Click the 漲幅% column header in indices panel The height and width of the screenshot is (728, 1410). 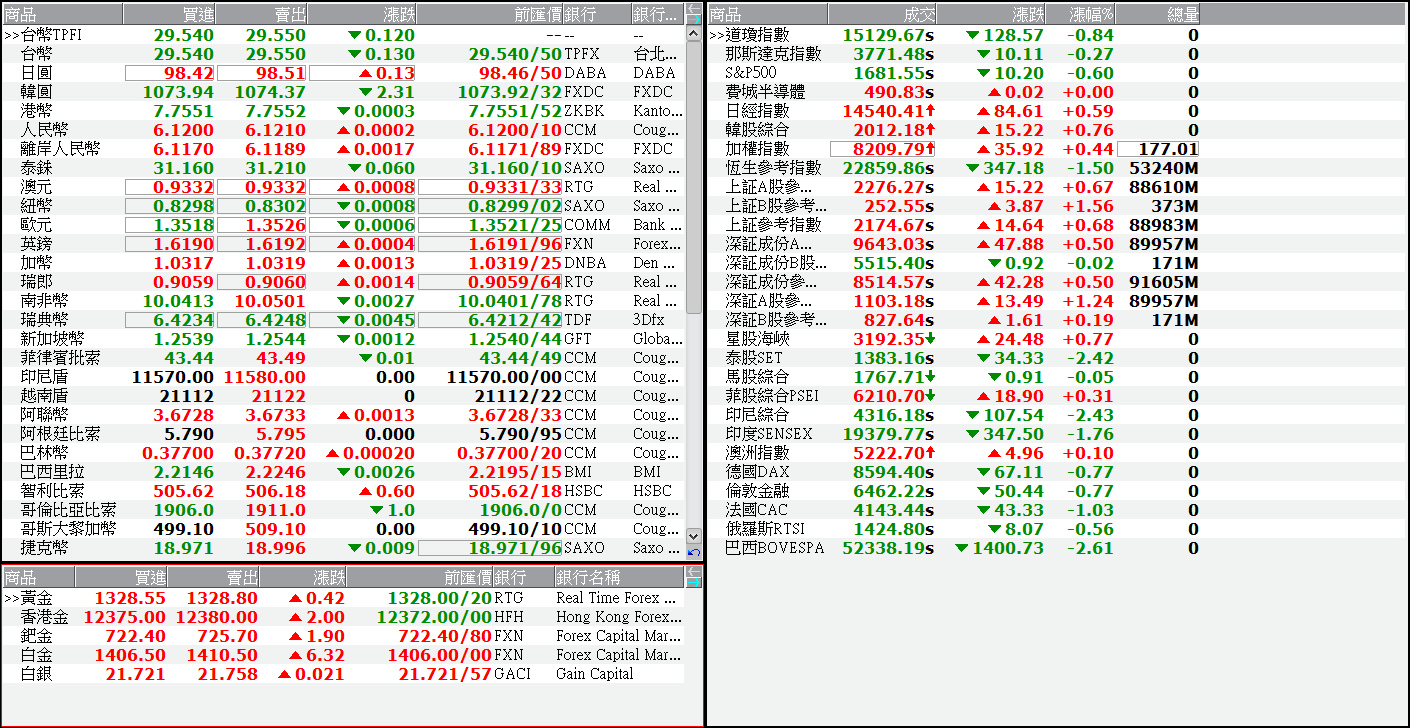point(1081,14)
